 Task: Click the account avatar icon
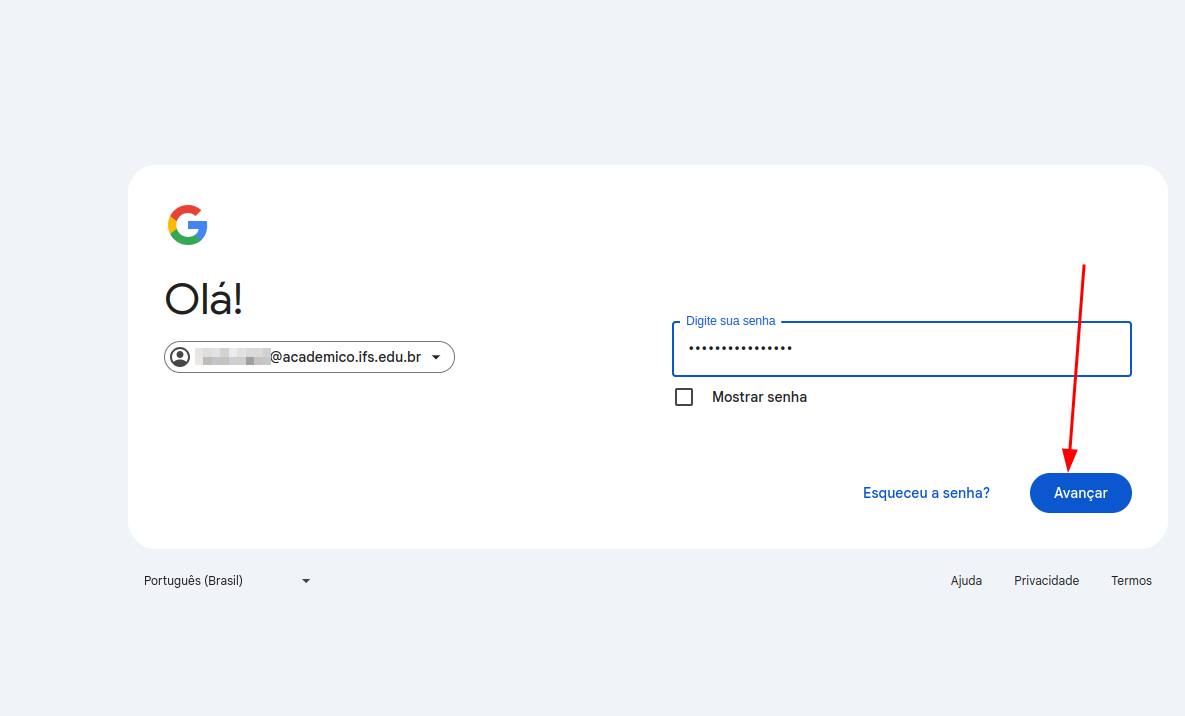click(180, 357)
